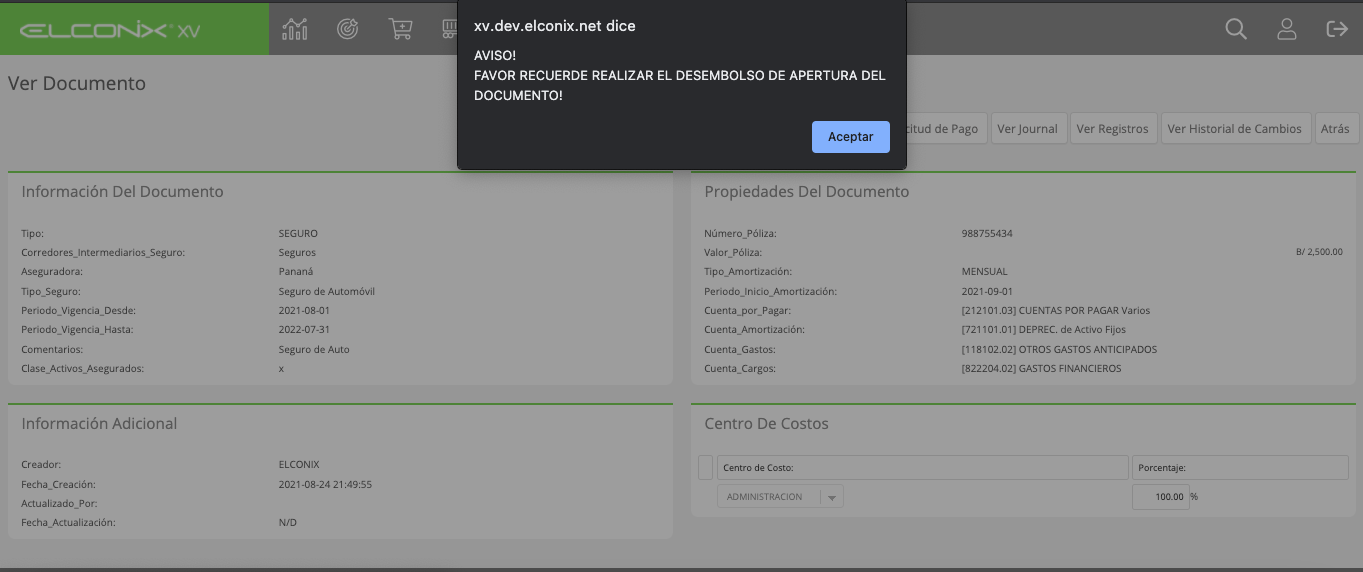Open Ver Historial de Cambios
The width and height of the screenshot is (1363, 572).
(x=1235, y=128)
